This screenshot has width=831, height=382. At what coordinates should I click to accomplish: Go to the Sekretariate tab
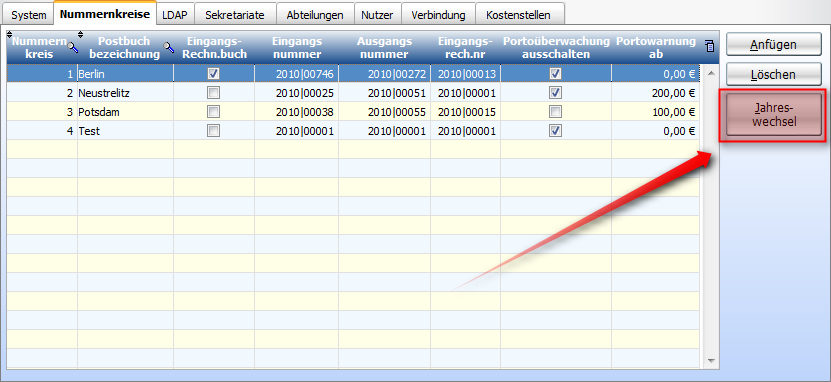click(x=235, y=15)
